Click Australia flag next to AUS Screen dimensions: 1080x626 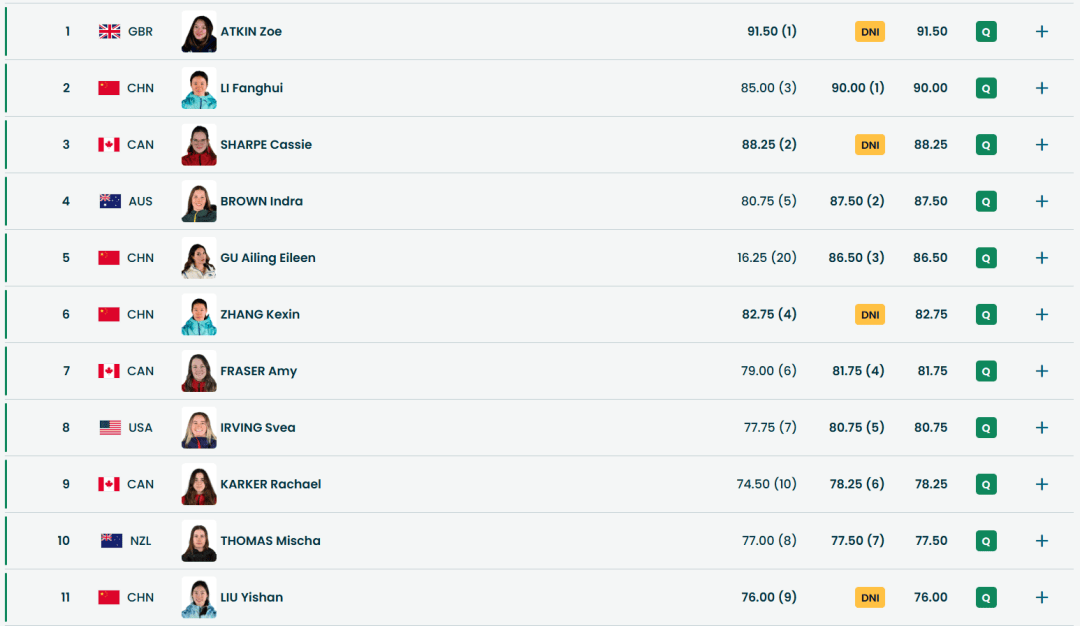pyautogui.click(x=110, y=201)
